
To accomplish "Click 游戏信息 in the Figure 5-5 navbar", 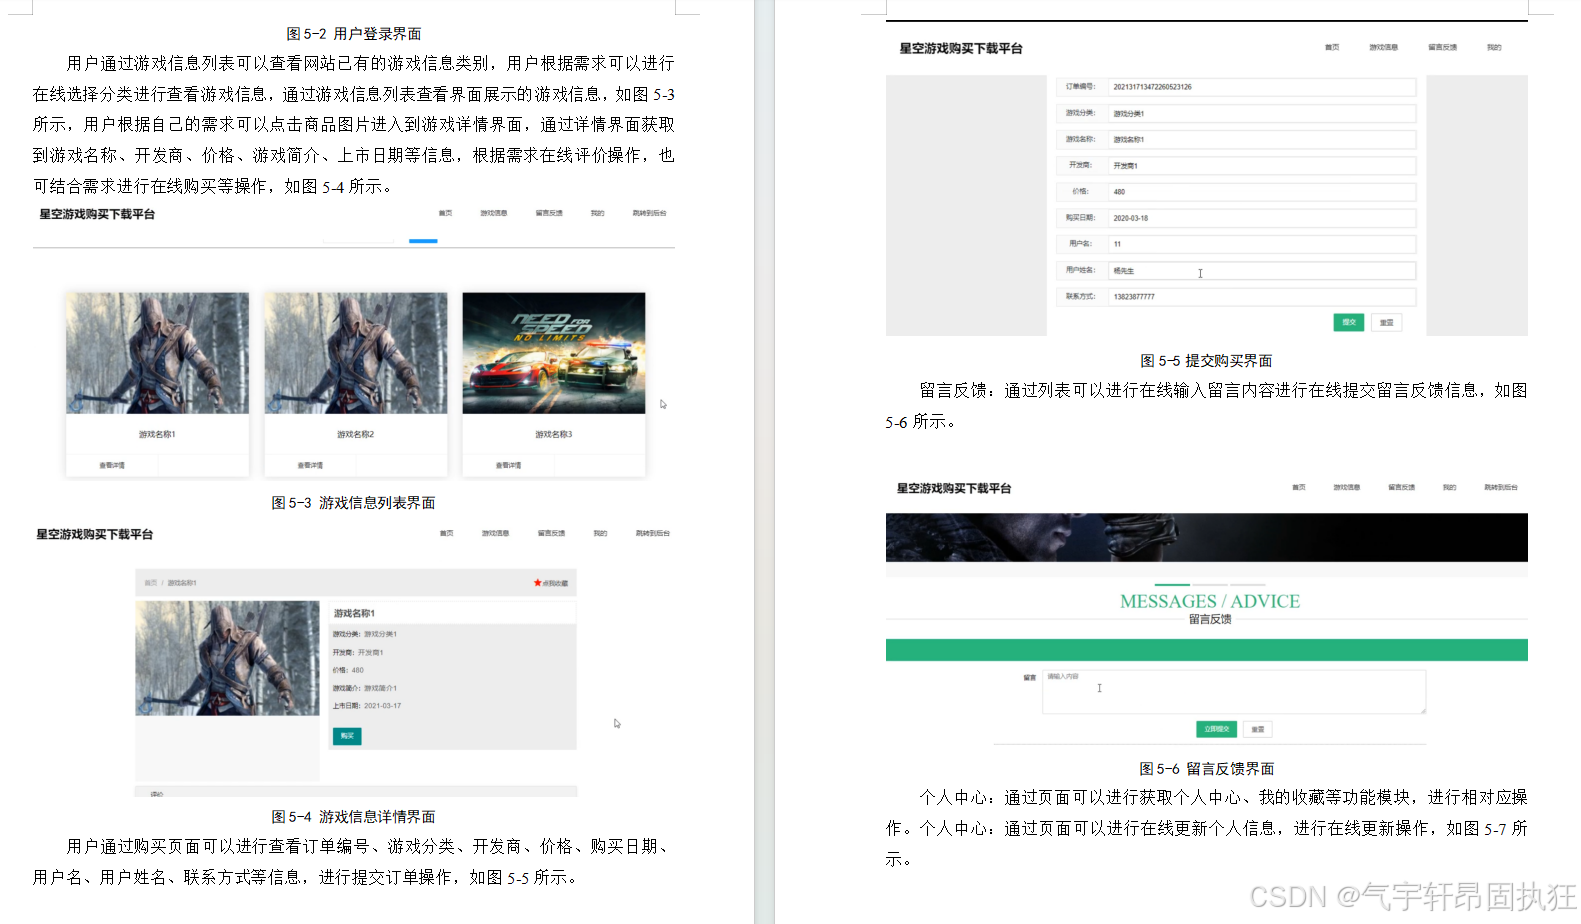I will click(1384, 47).
